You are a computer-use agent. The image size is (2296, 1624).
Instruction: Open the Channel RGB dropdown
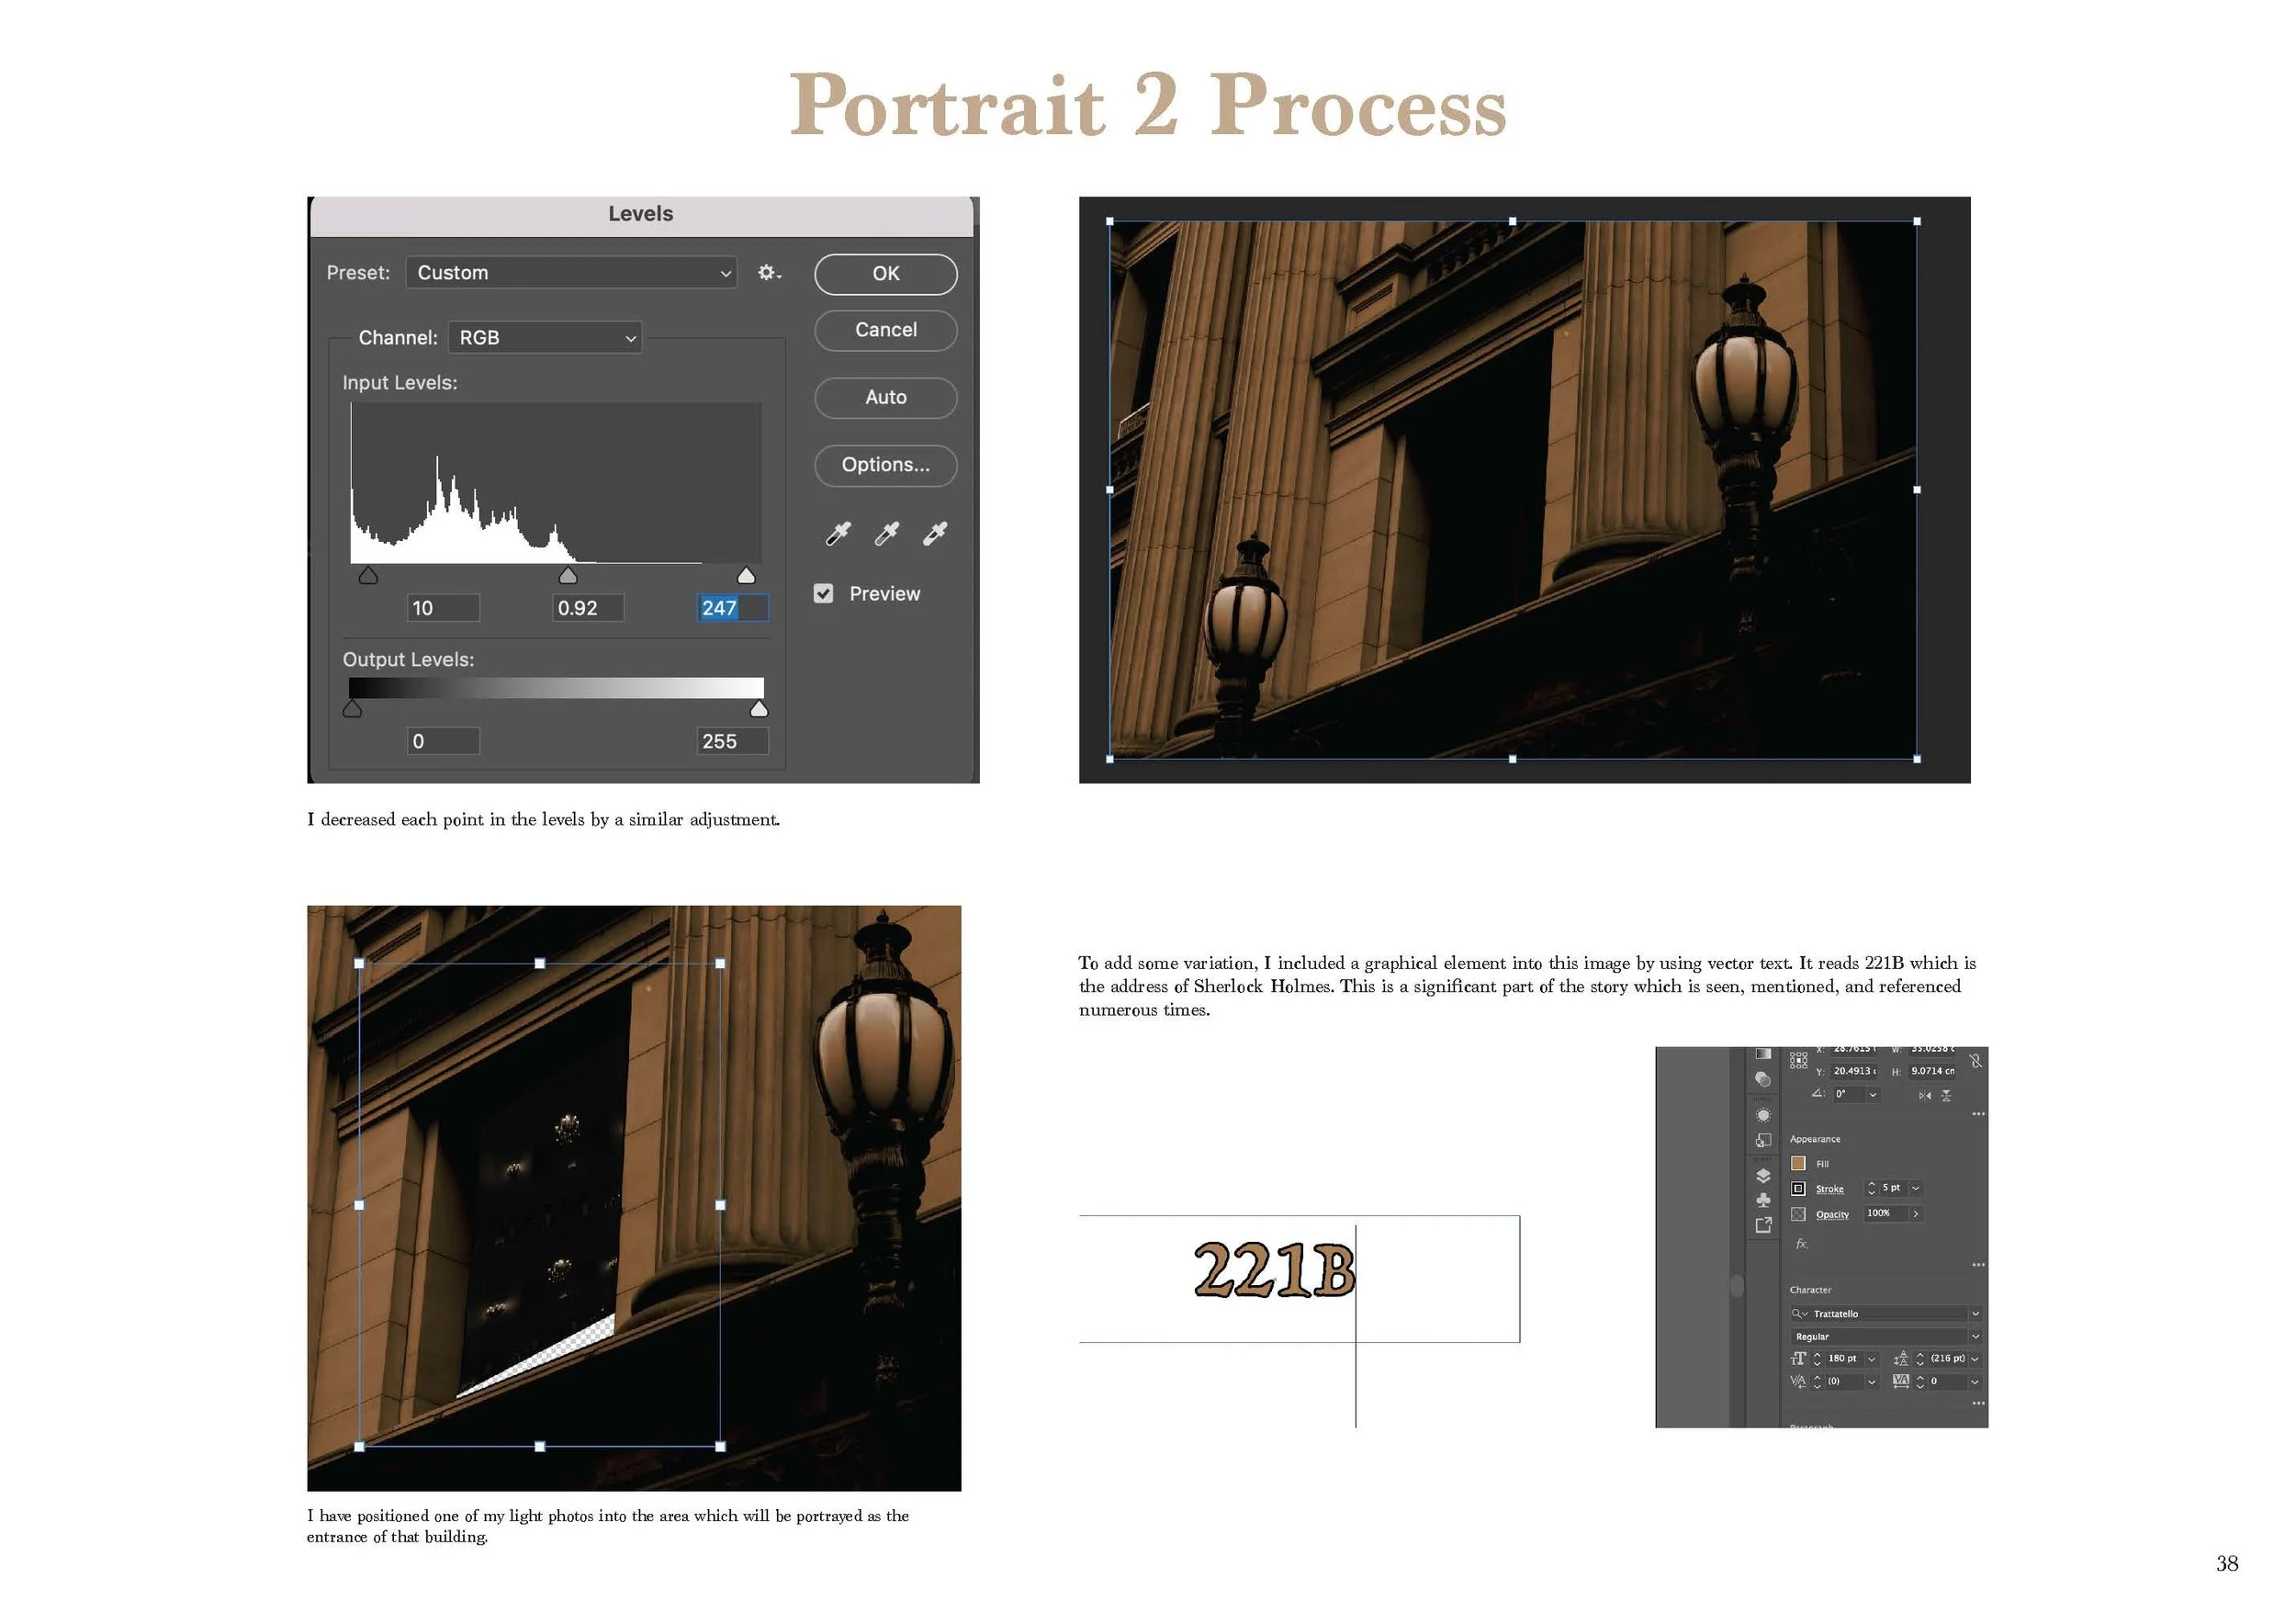(545, 338)
